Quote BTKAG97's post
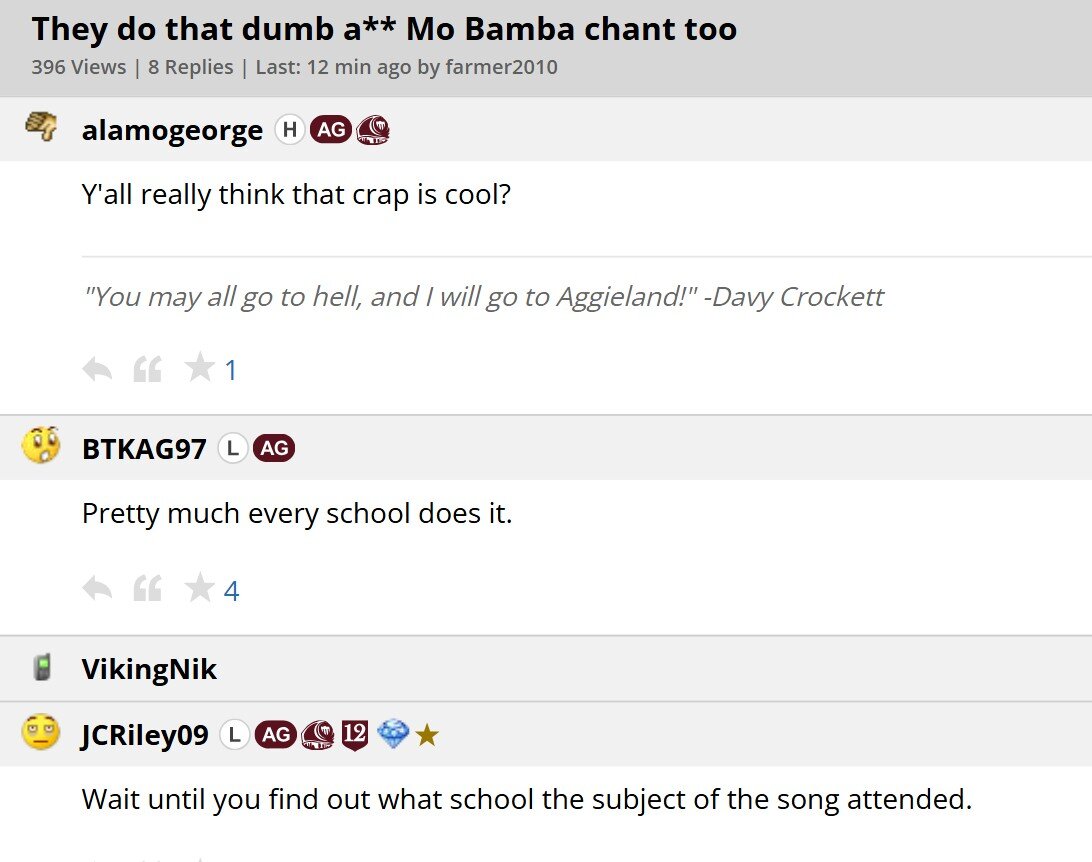 [x=147, y=590]
